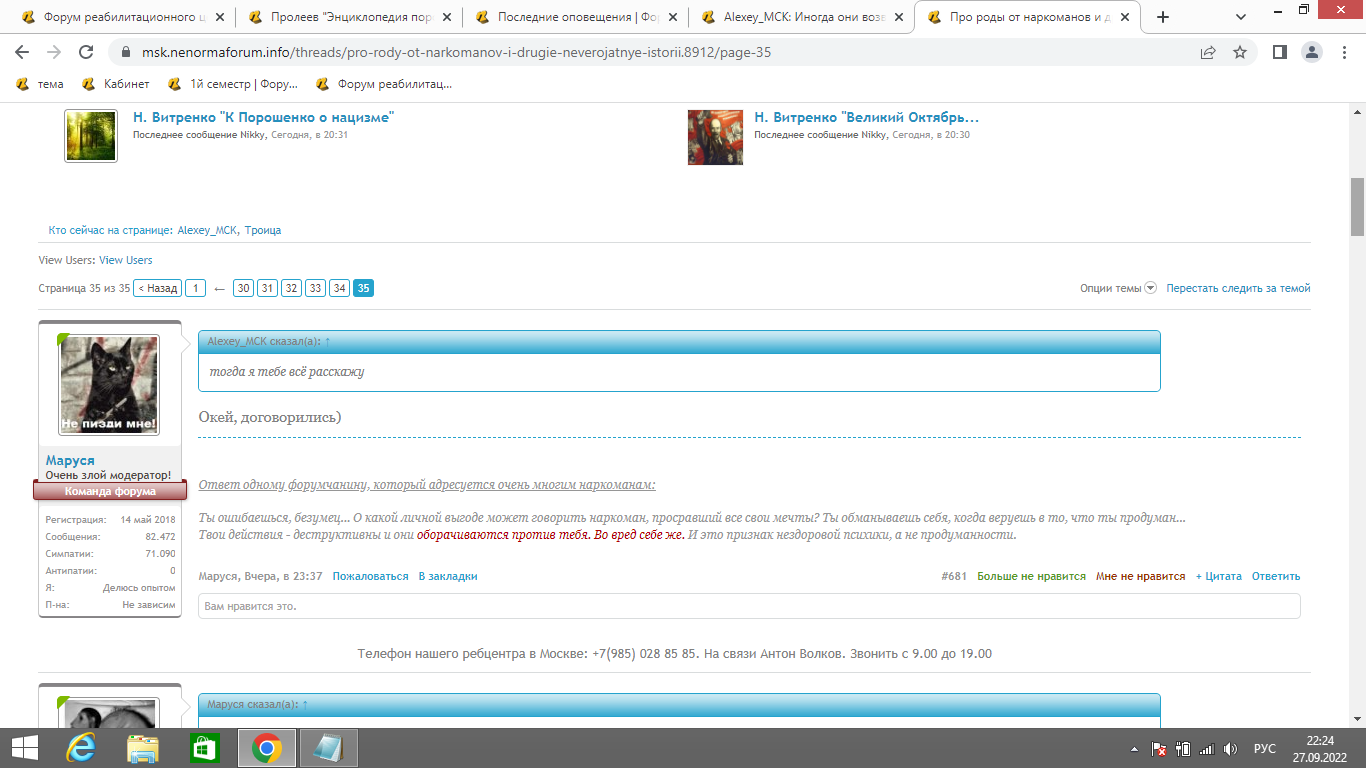Click the page vertical scrollbar thumb

point(1357,206)
